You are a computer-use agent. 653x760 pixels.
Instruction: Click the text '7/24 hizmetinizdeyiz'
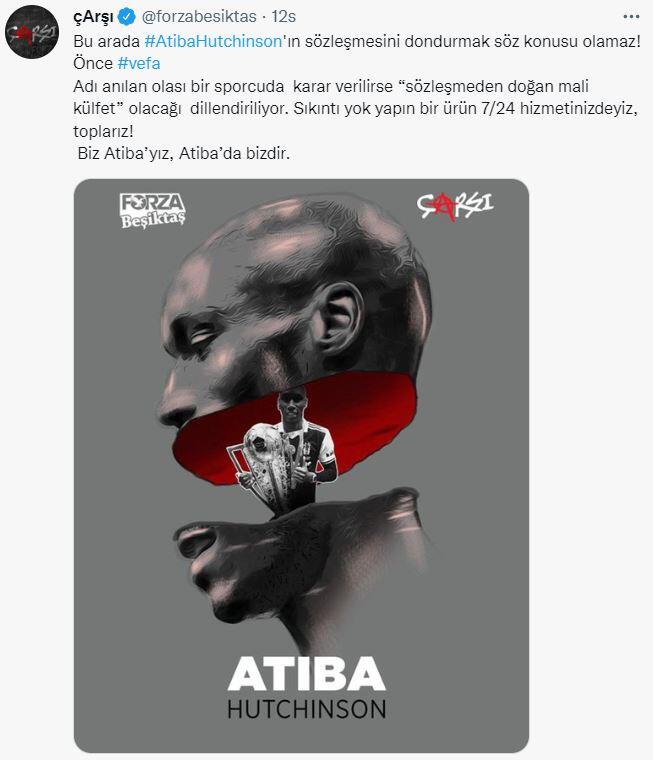point(557,109)
